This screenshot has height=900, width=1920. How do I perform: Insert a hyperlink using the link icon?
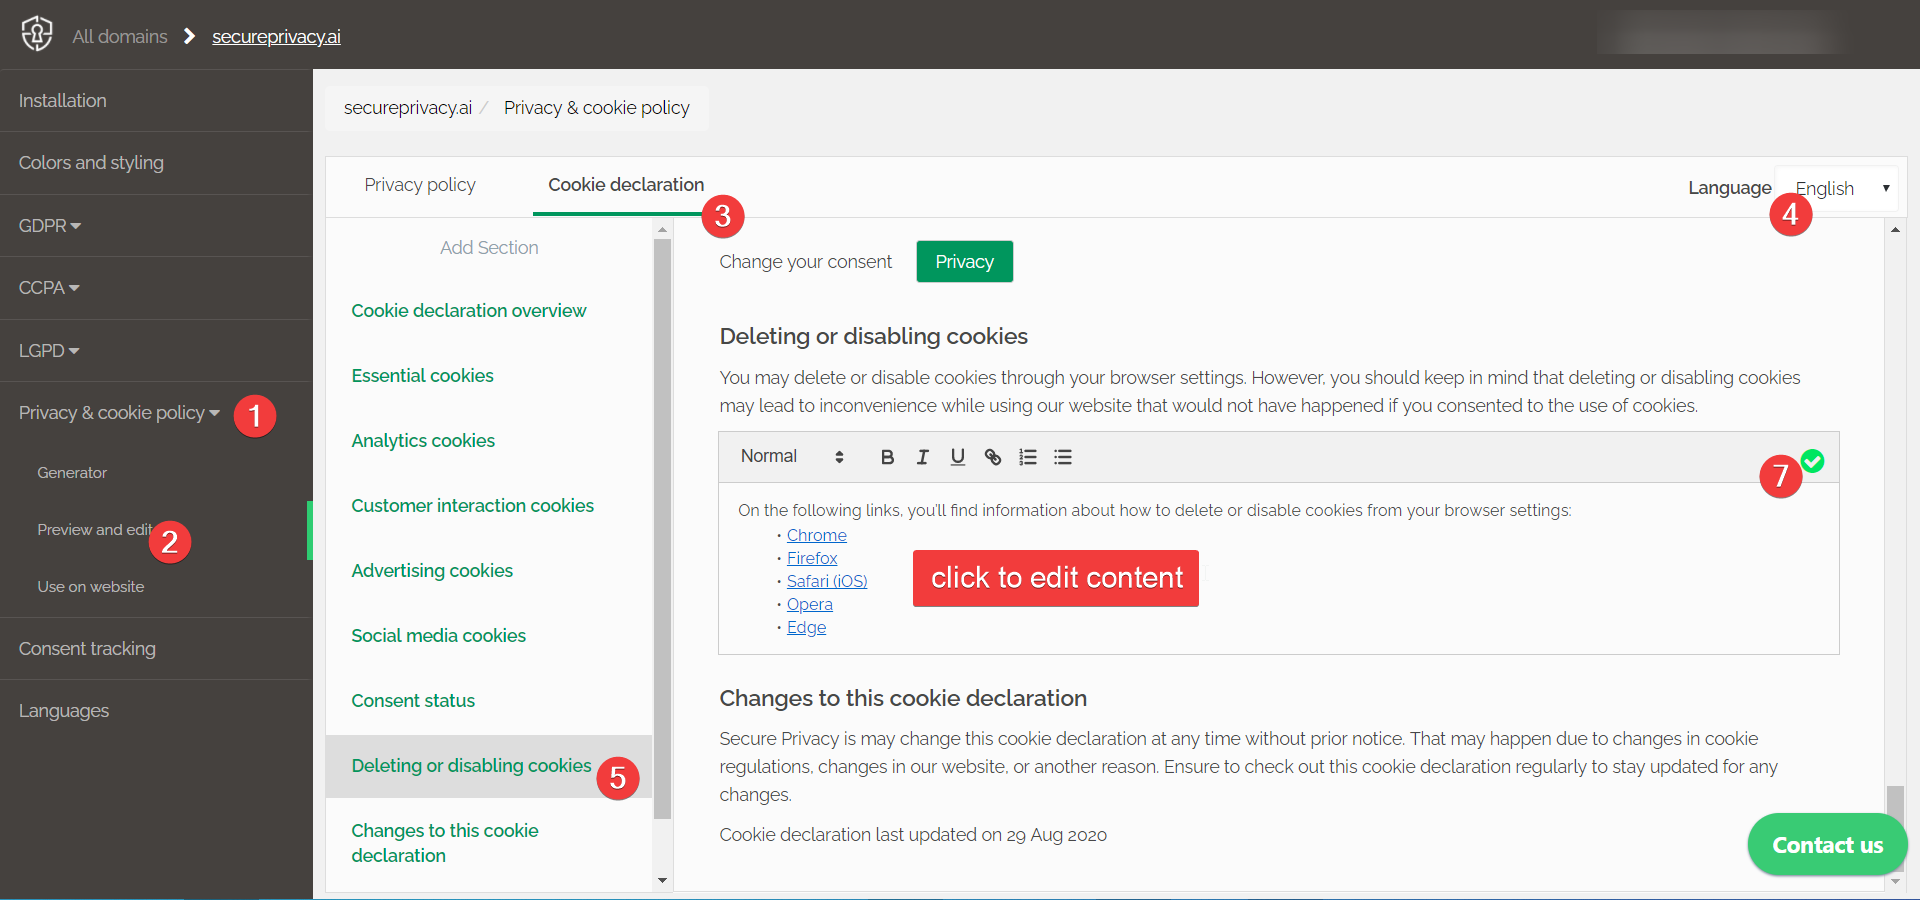992,457
